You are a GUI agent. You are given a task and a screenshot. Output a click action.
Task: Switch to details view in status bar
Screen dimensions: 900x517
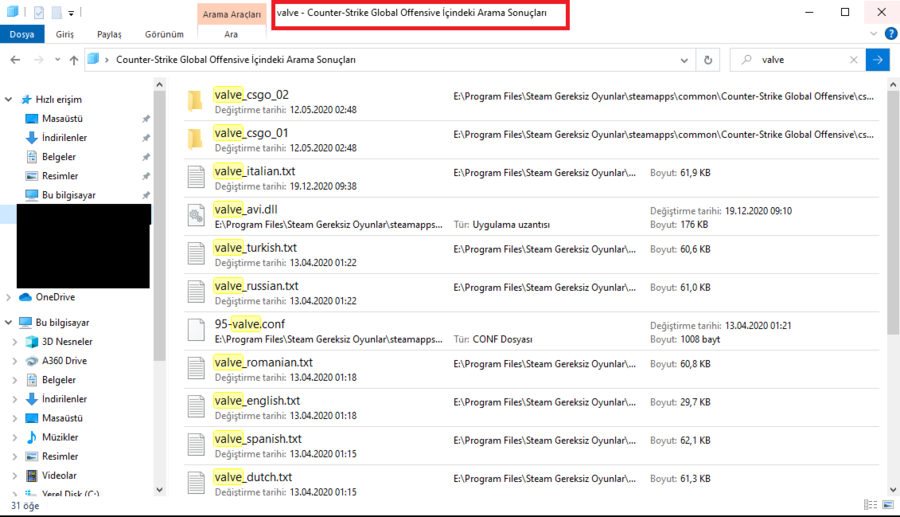(871, 505)
